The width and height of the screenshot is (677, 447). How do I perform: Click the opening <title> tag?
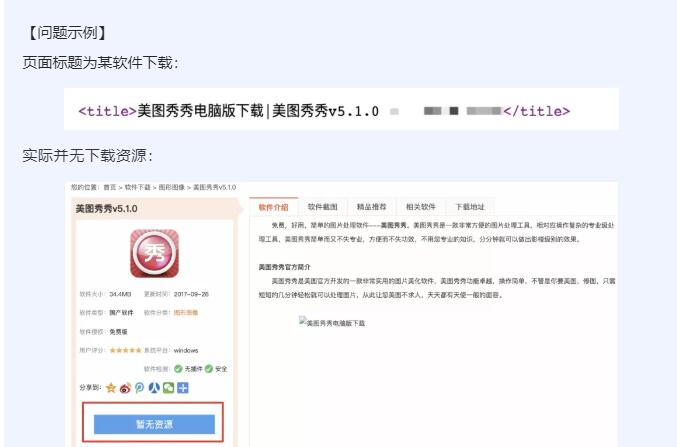pyautogui.click(x=108, y=111)
